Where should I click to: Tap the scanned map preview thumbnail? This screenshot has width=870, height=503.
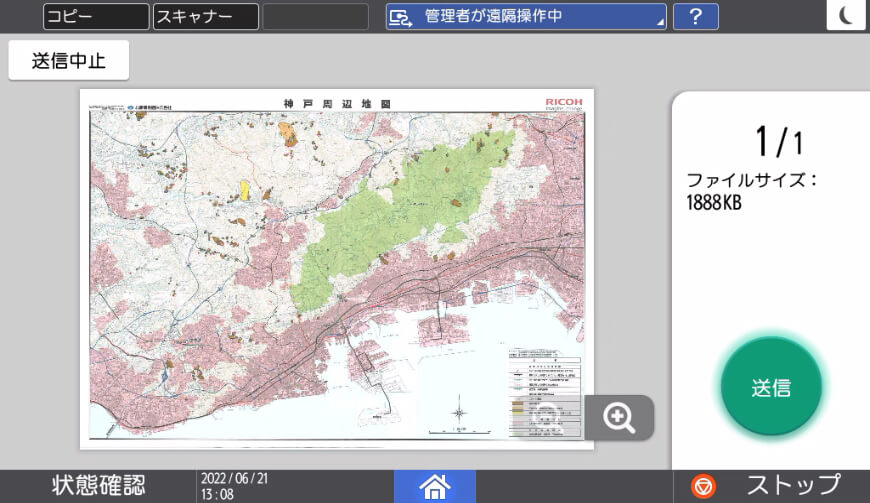pyautogui.click(x=336, y=268)
